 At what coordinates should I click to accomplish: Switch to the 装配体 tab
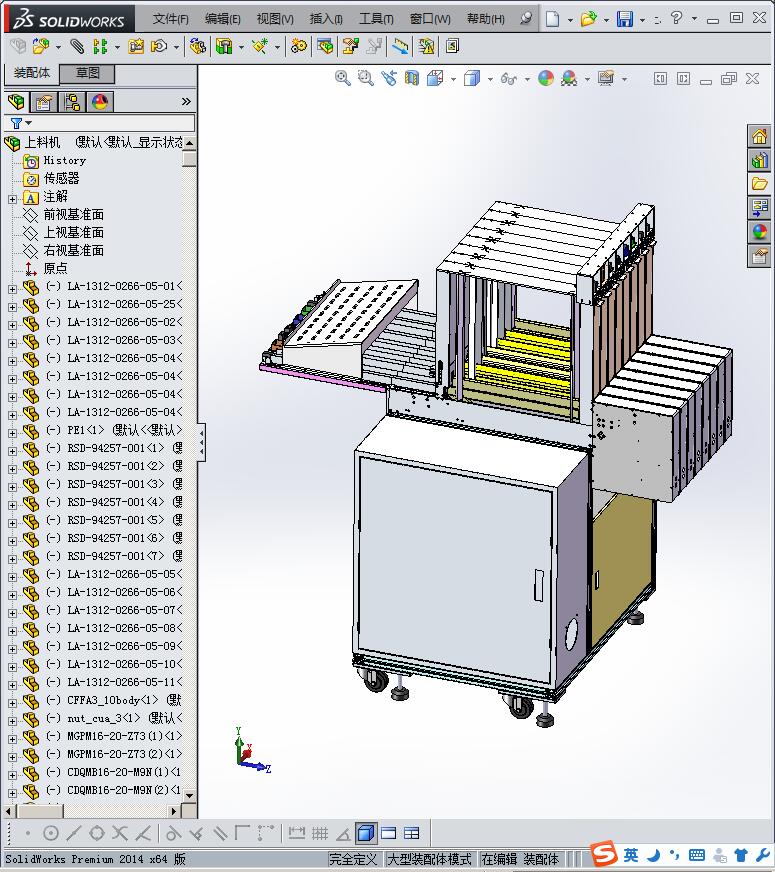tap(32, 73)
